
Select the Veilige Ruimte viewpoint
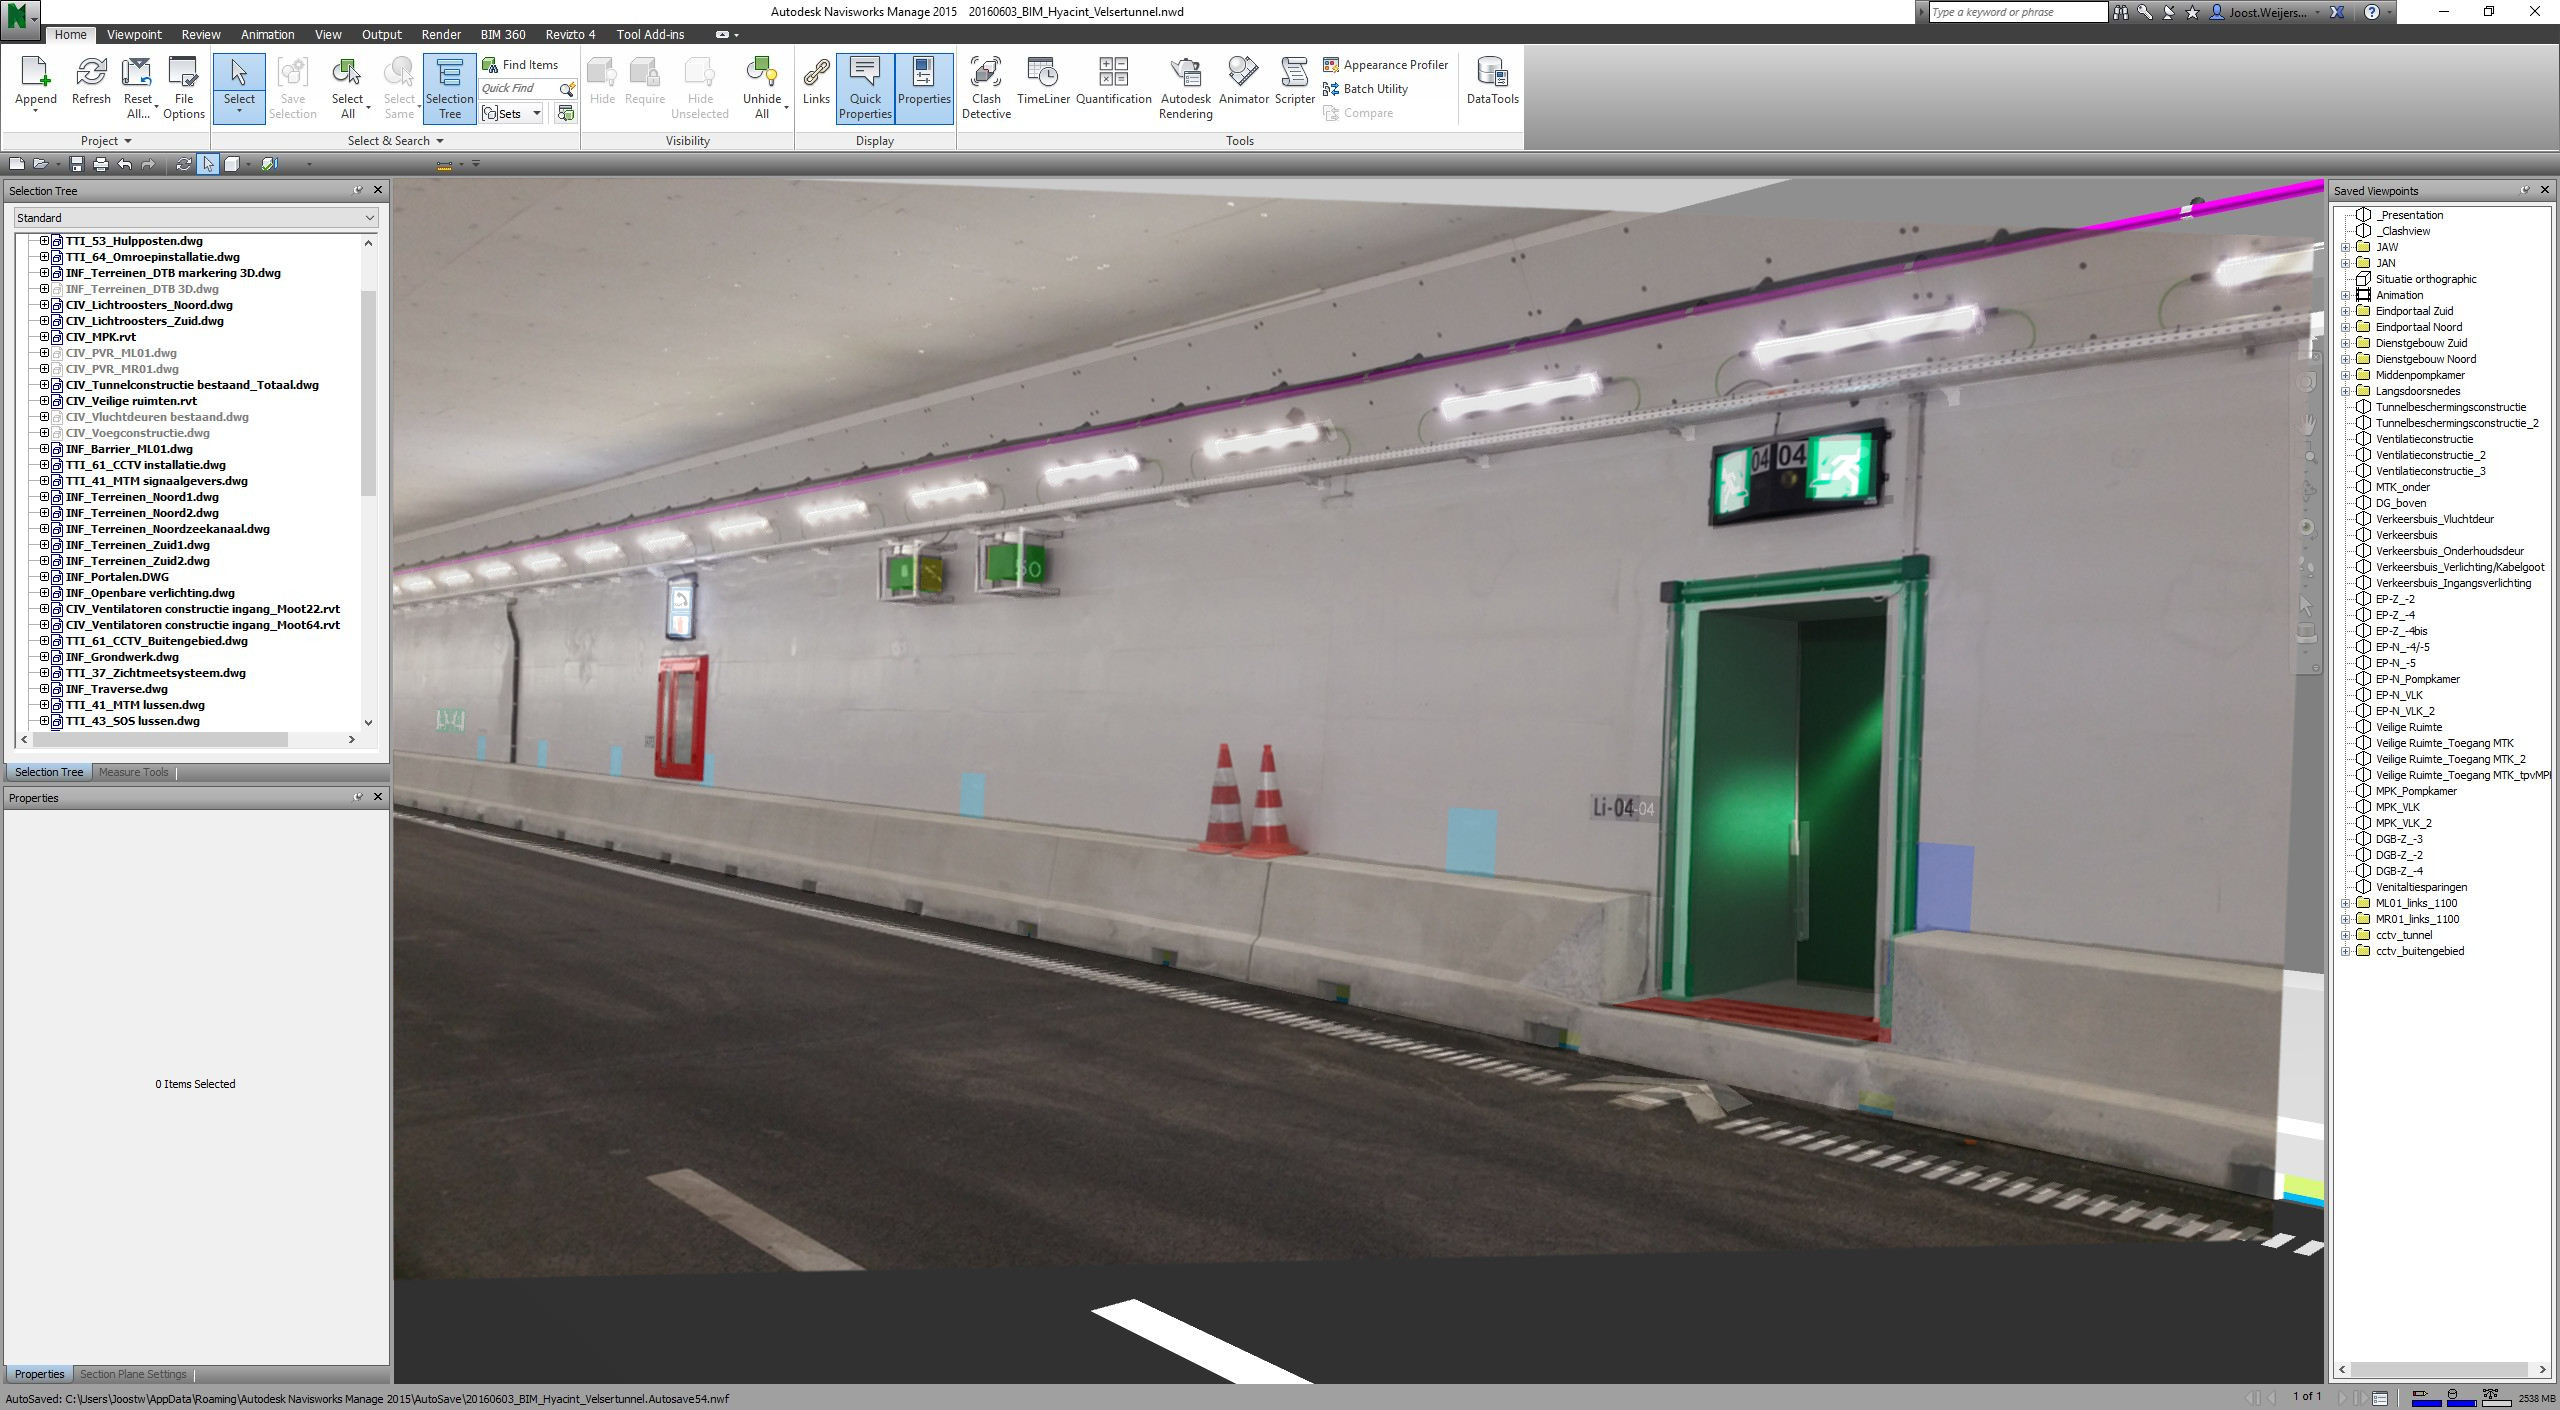pyautogui.click(x=2408, y=727)
